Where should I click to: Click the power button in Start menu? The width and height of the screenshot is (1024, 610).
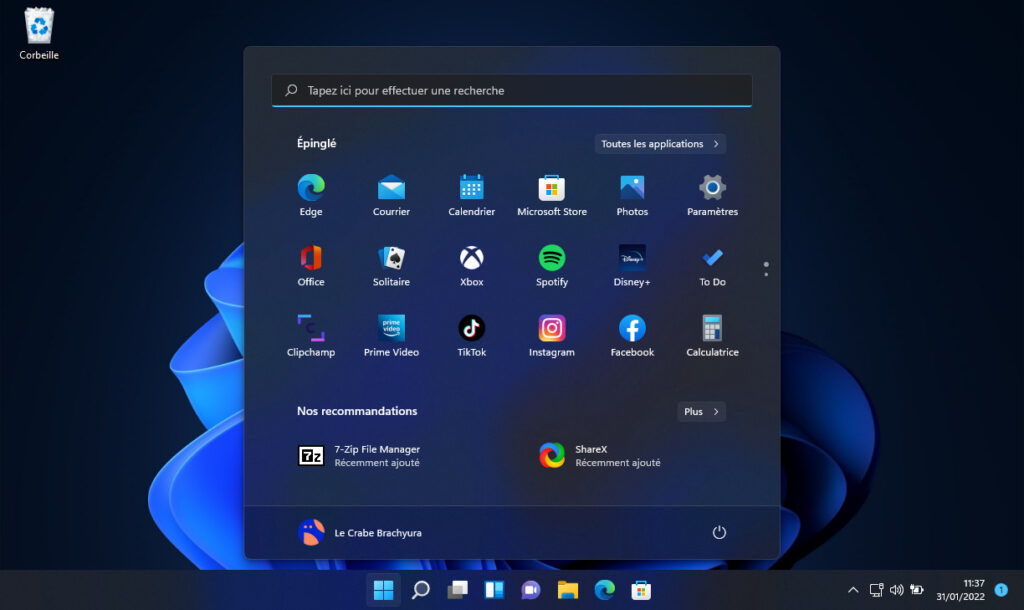pos(719,532)
